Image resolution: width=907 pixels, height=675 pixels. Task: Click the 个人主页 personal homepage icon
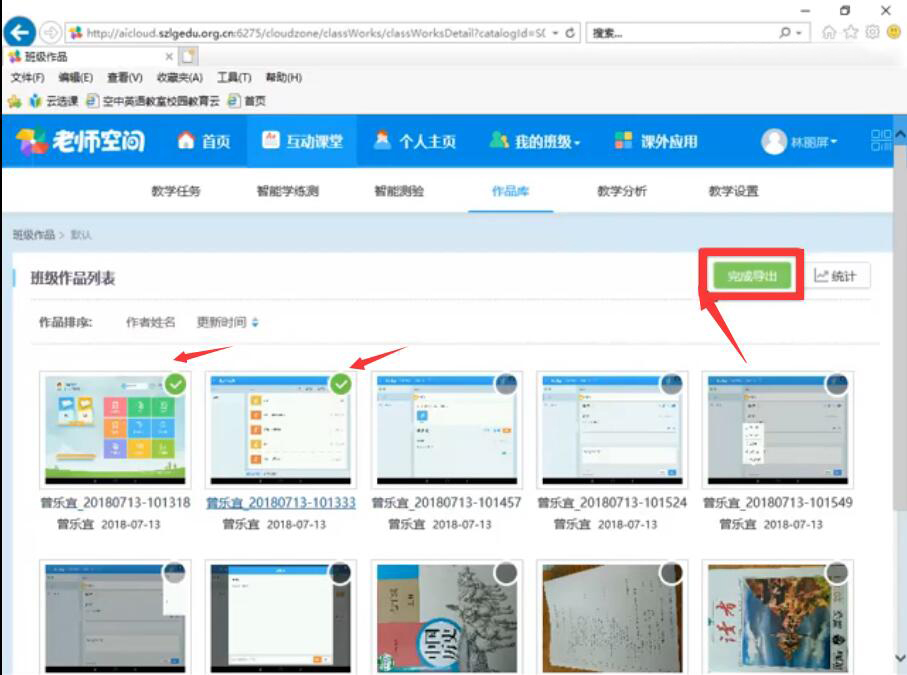point(383,142)
